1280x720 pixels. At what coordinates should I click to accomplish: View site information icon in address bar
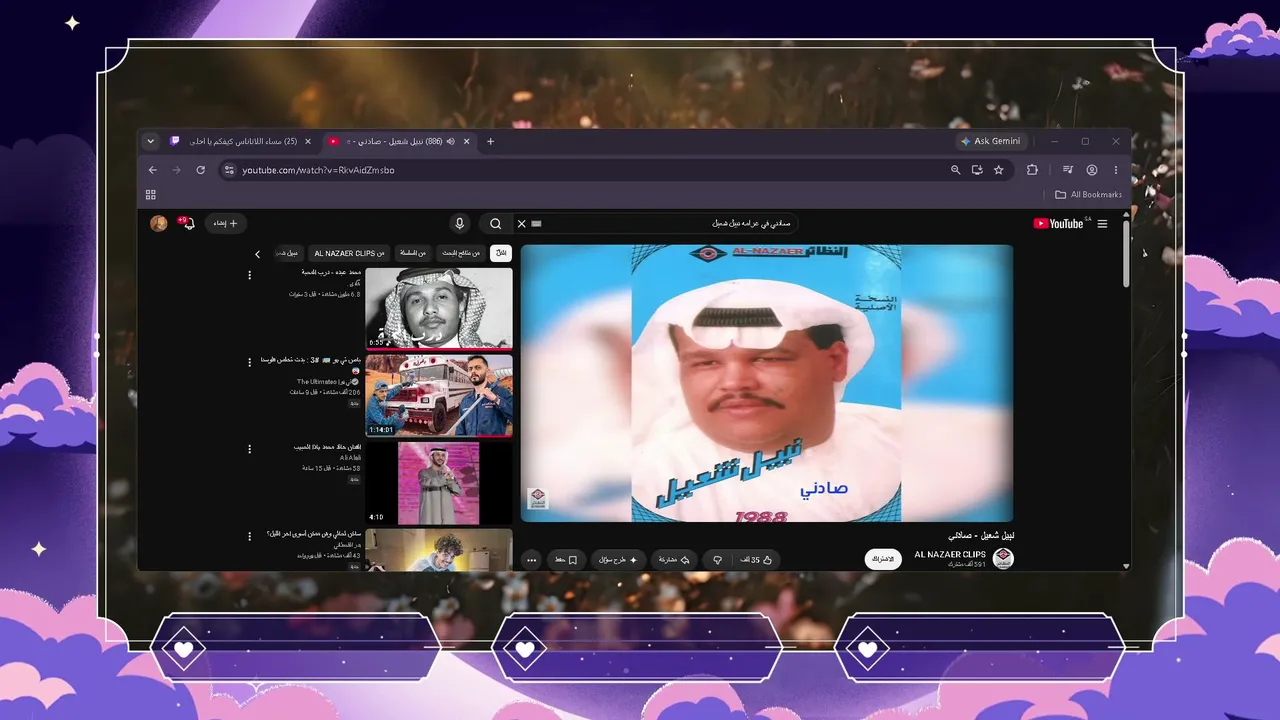(229, 170)
